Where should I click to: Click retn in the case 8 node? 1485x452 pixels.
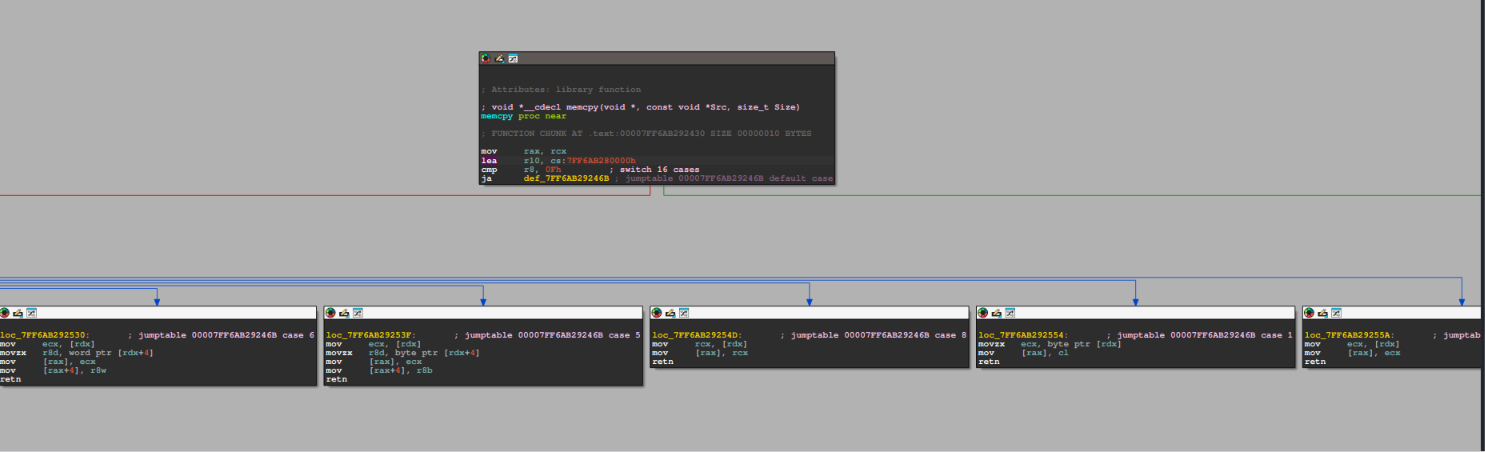click(662, 362)
